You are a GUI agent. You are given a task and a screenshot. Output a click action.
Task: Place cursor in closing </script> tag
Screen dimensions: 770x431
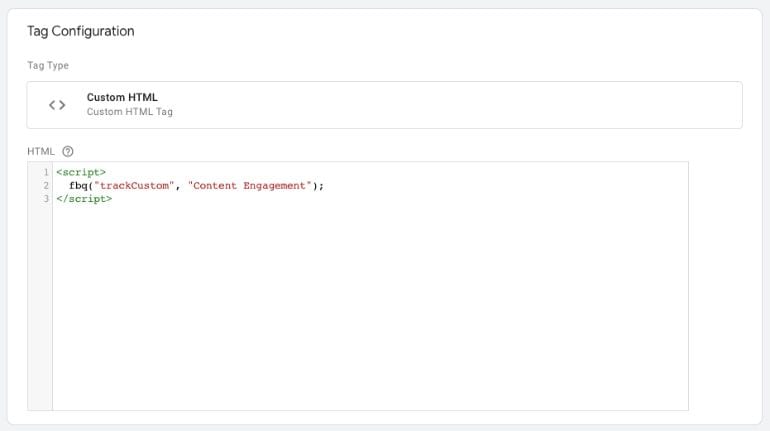coord(84,198)
